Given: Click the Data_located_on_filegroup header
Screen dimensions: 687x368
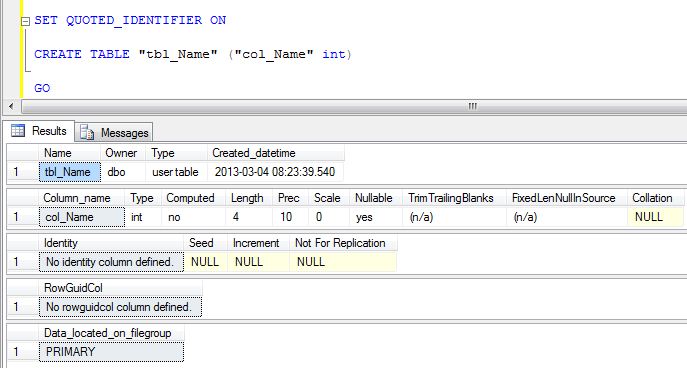Looking at the screenshot, I should [x=111, y=333].
